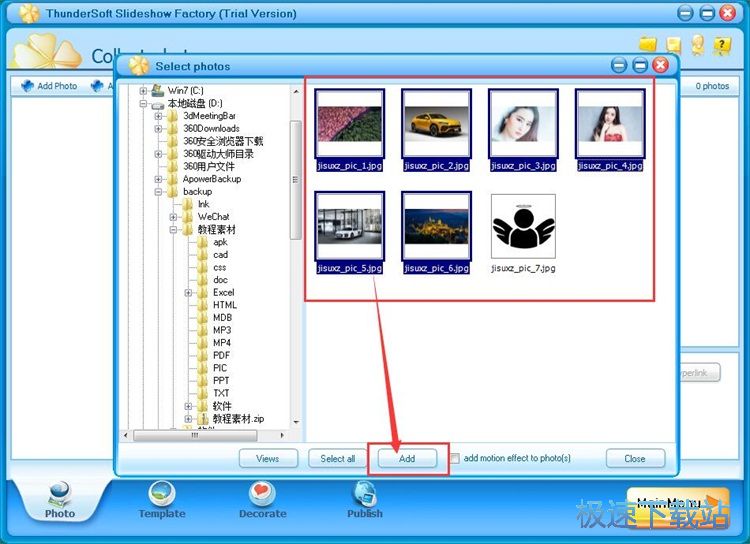Select the yellow car thumbnail jisuxz_pic_2.jpg
This screenshot has width=750, height=544.
436,130
